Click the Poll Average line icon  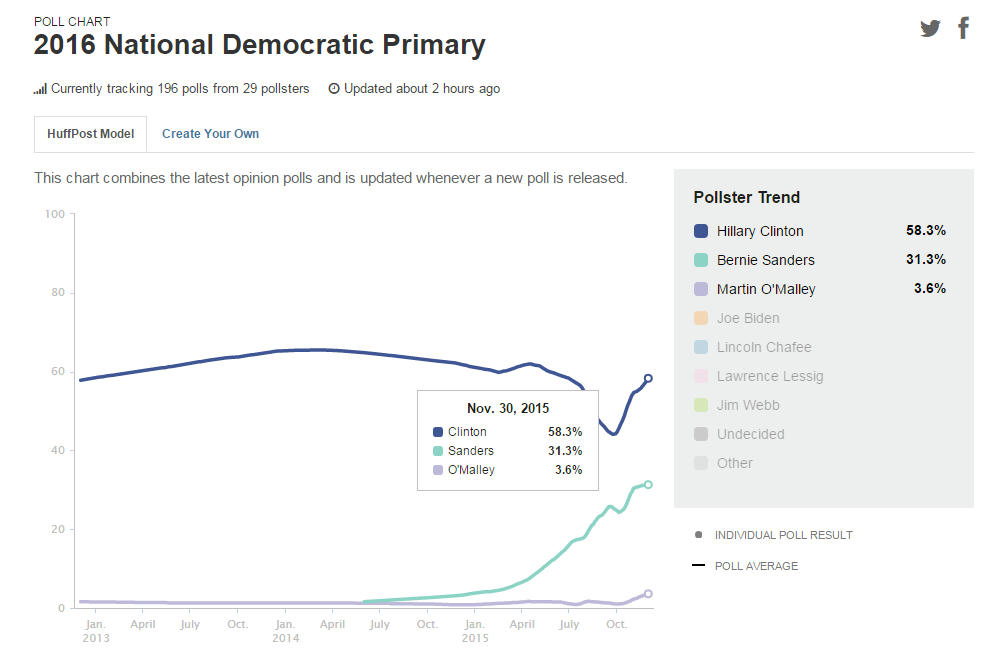698,566
